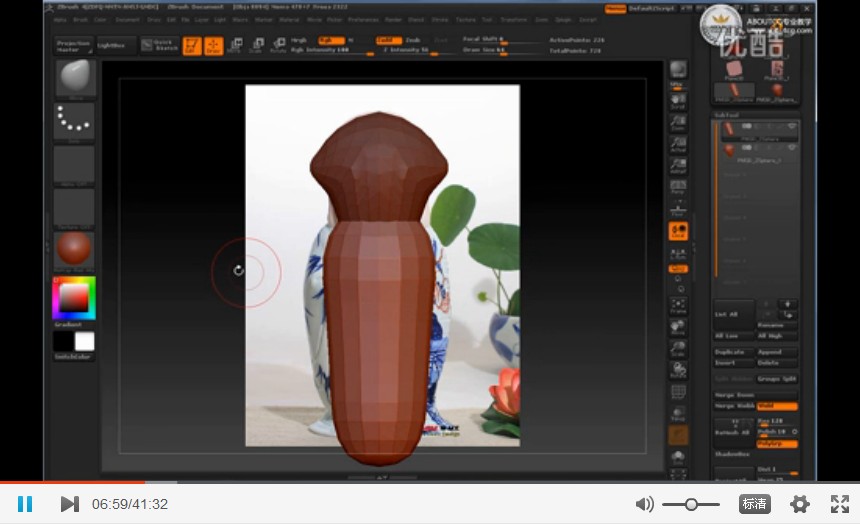The image size is (860, 524).
Task: Click the right shelf Rotate icon
Action: (x=678, y=370)
